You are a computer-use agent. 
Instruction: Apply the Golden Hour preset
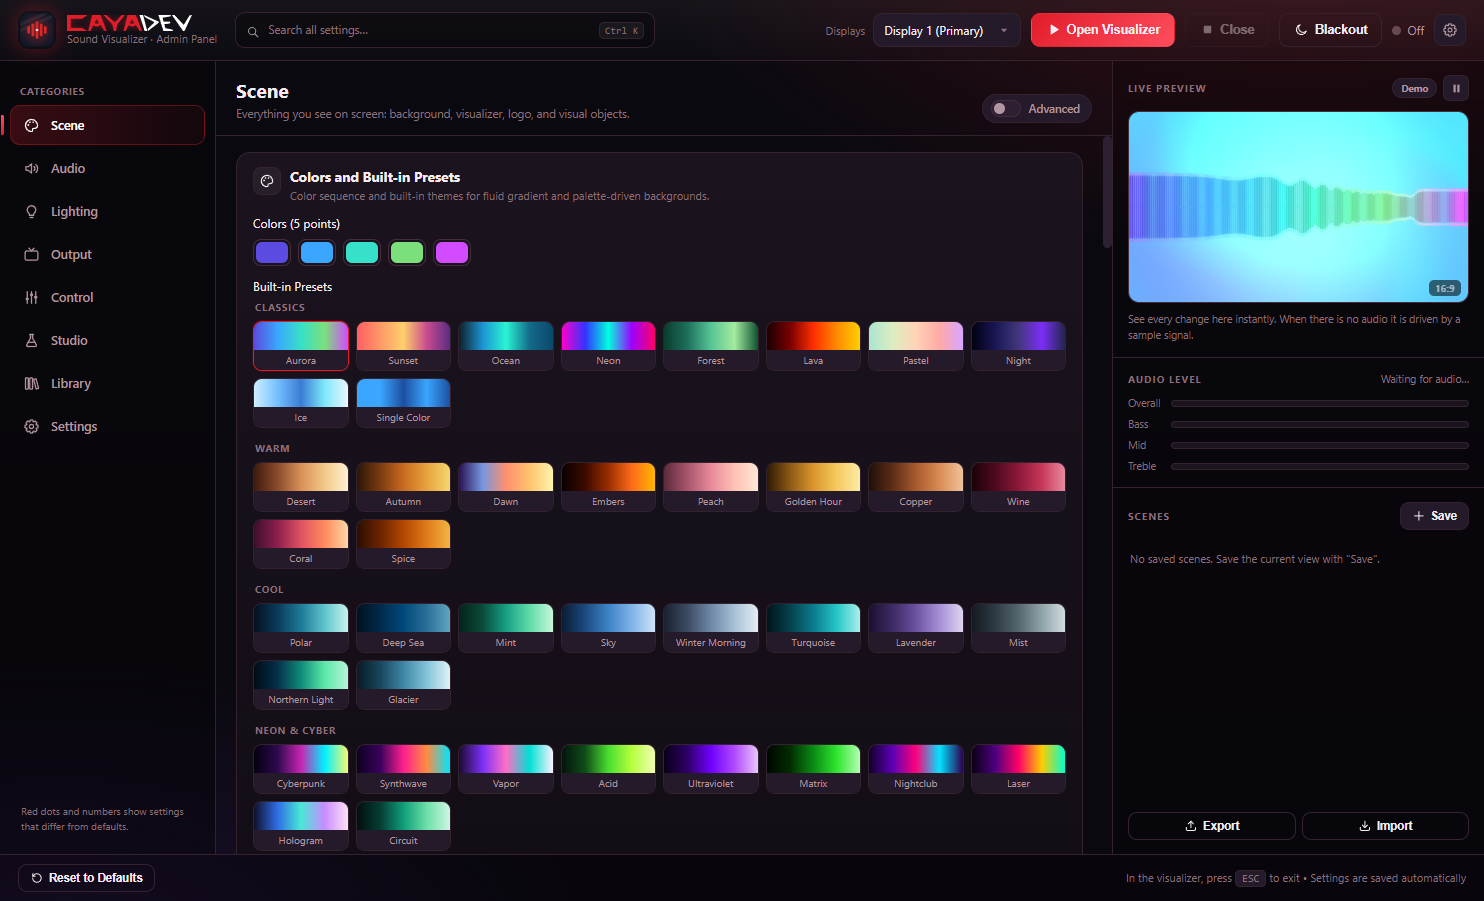point(813,487)
